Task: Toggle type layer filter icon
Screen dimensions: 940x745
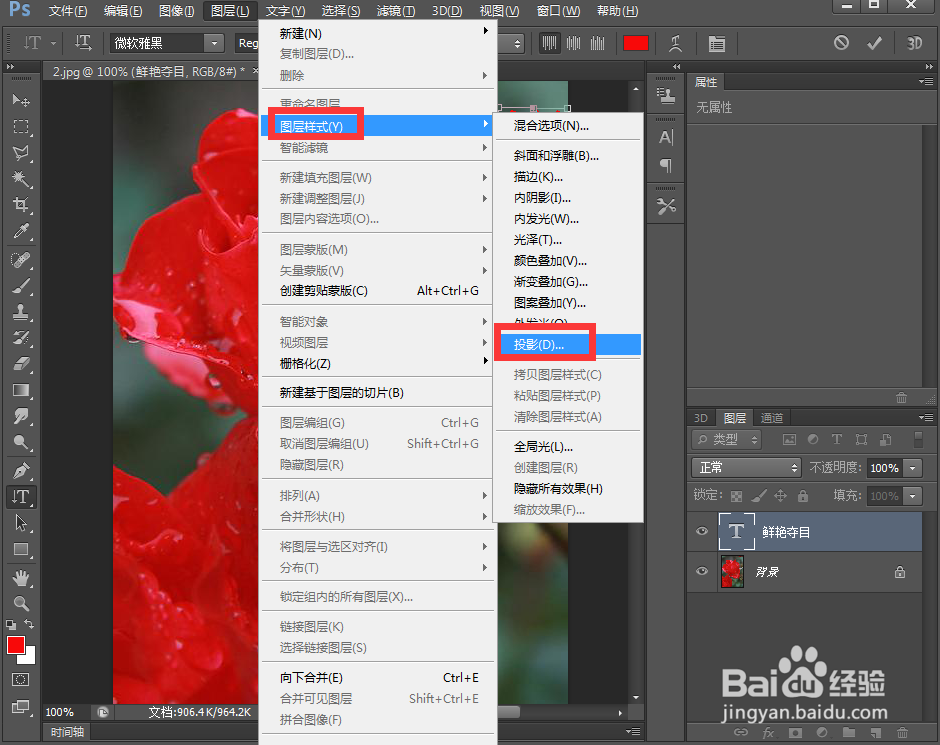Action: coord(837,439)
